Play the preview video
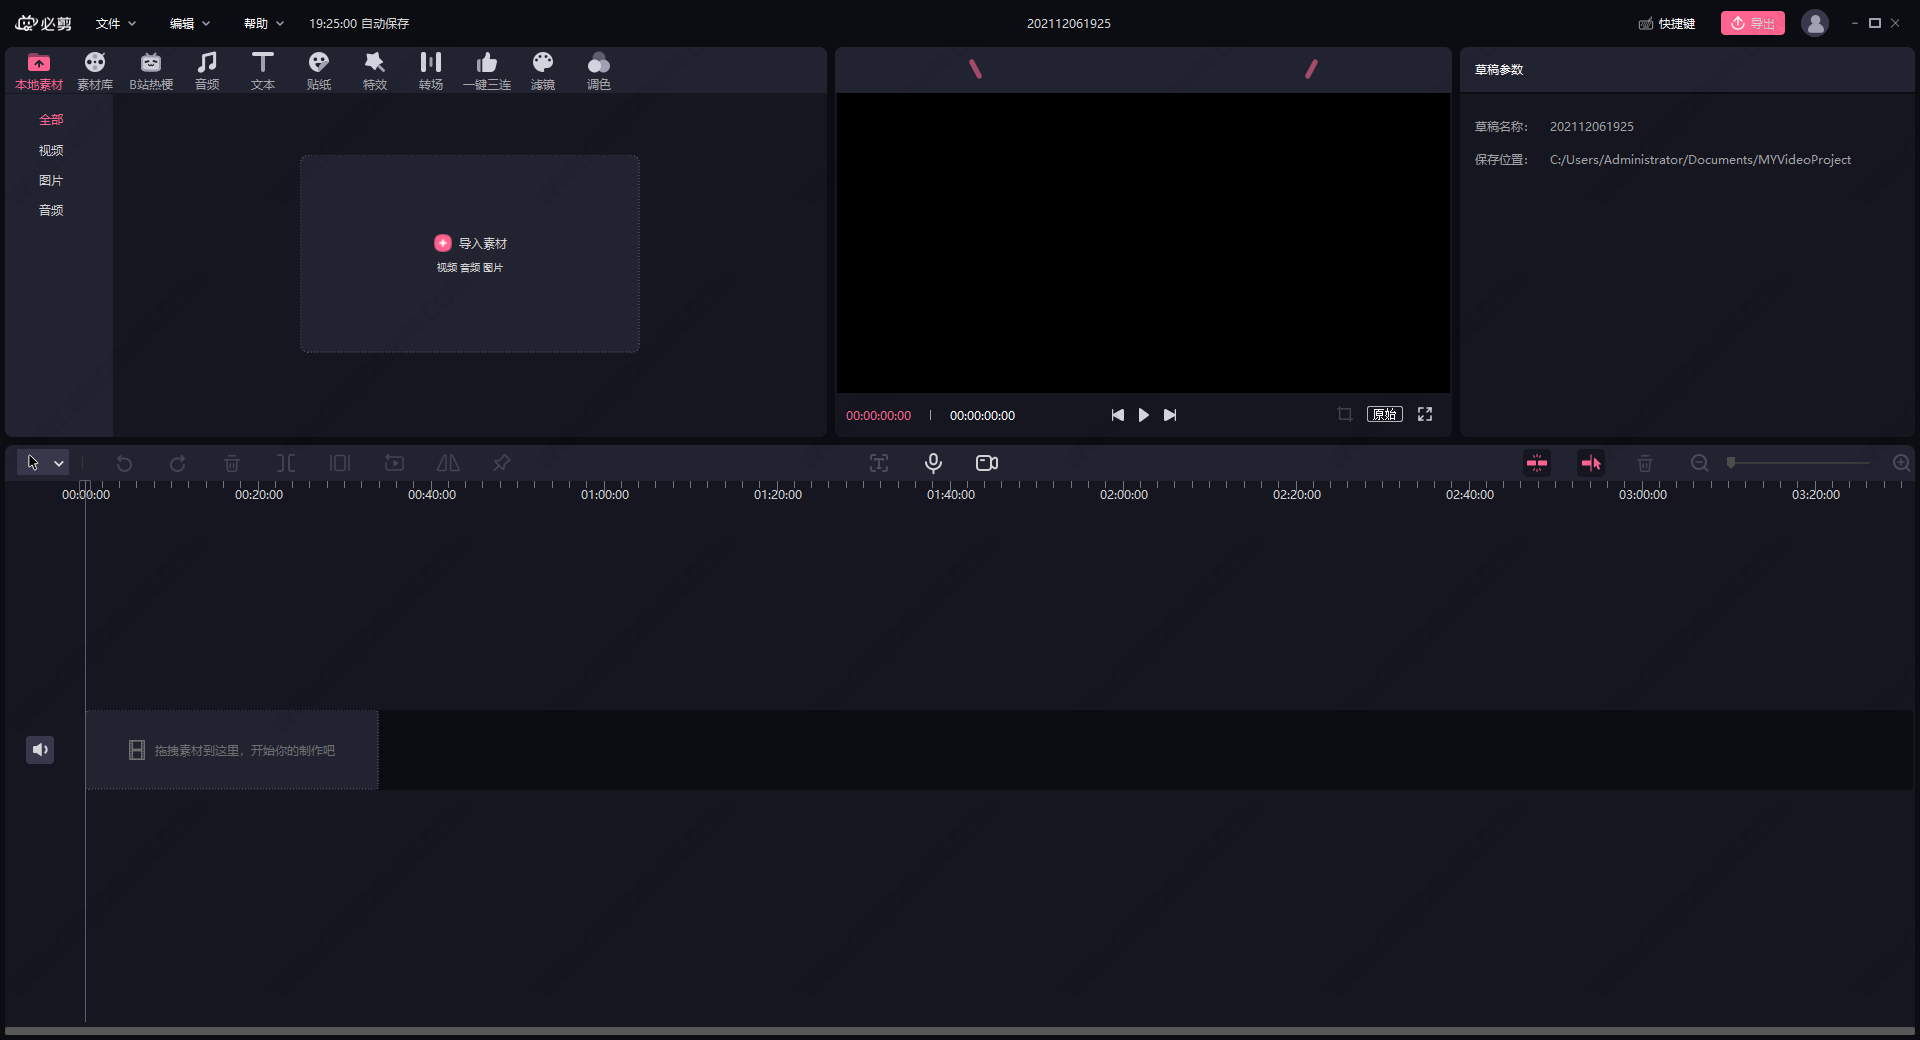This screenshot has width=1920, height=1040. tap(1143, 415)
